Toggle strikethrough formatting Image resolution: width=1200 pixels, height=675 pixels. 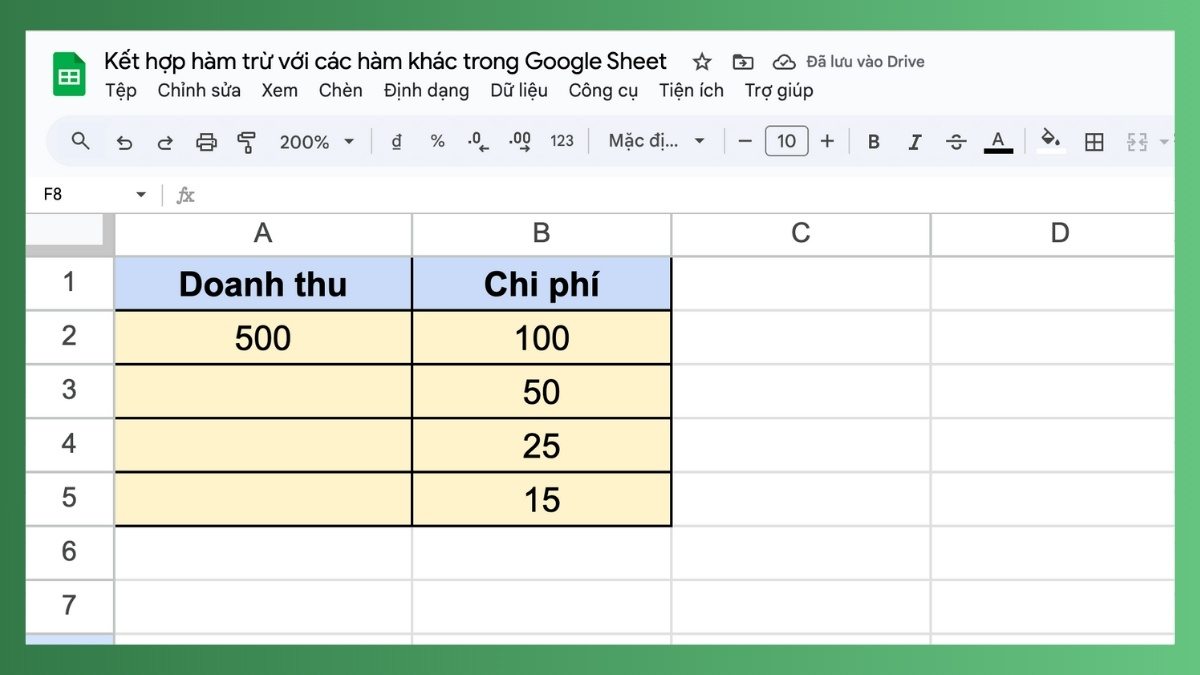(x=956, y=142)
